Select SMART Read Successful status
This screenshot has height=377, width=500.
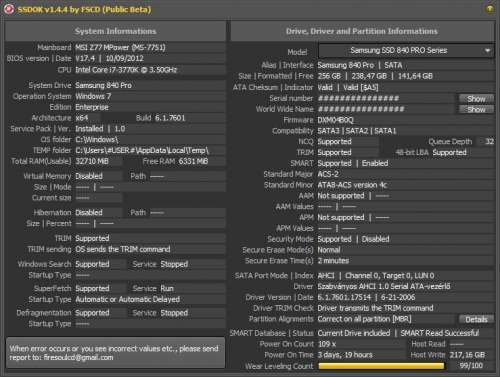pyautogui.click(x=439, y=333)
